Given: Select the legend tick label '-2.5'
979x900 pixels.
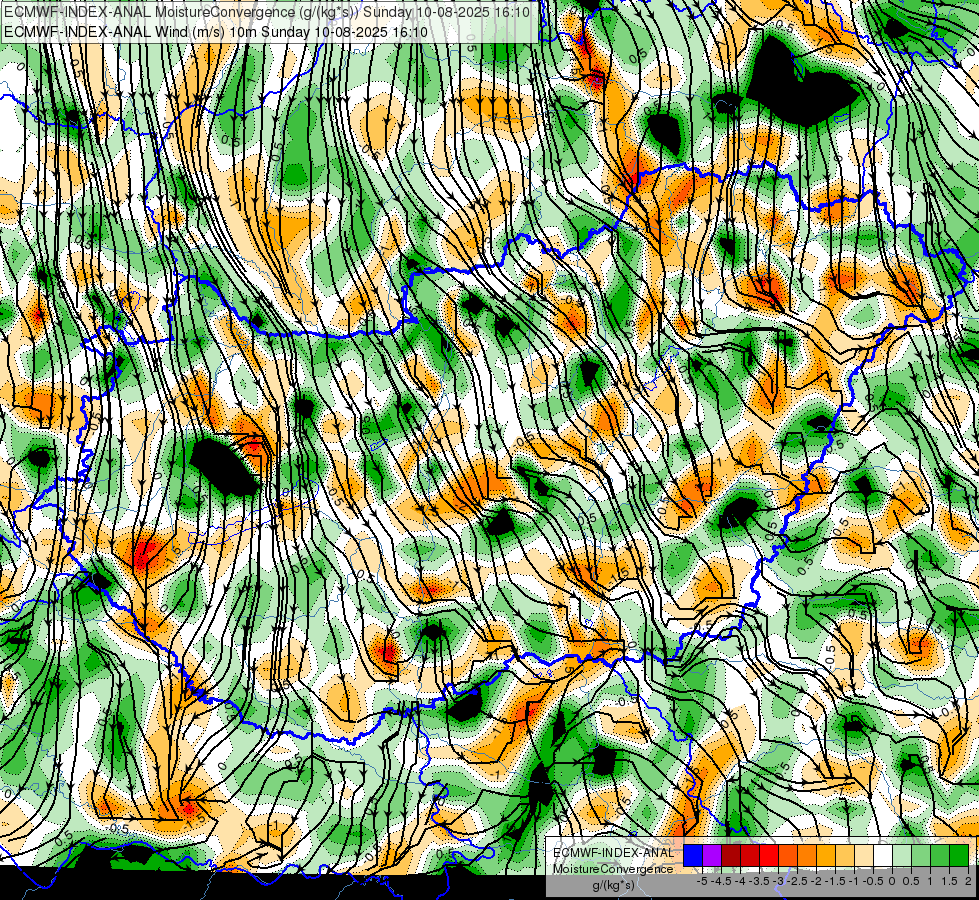Looking at the screenshot, I should pos(797,881).
